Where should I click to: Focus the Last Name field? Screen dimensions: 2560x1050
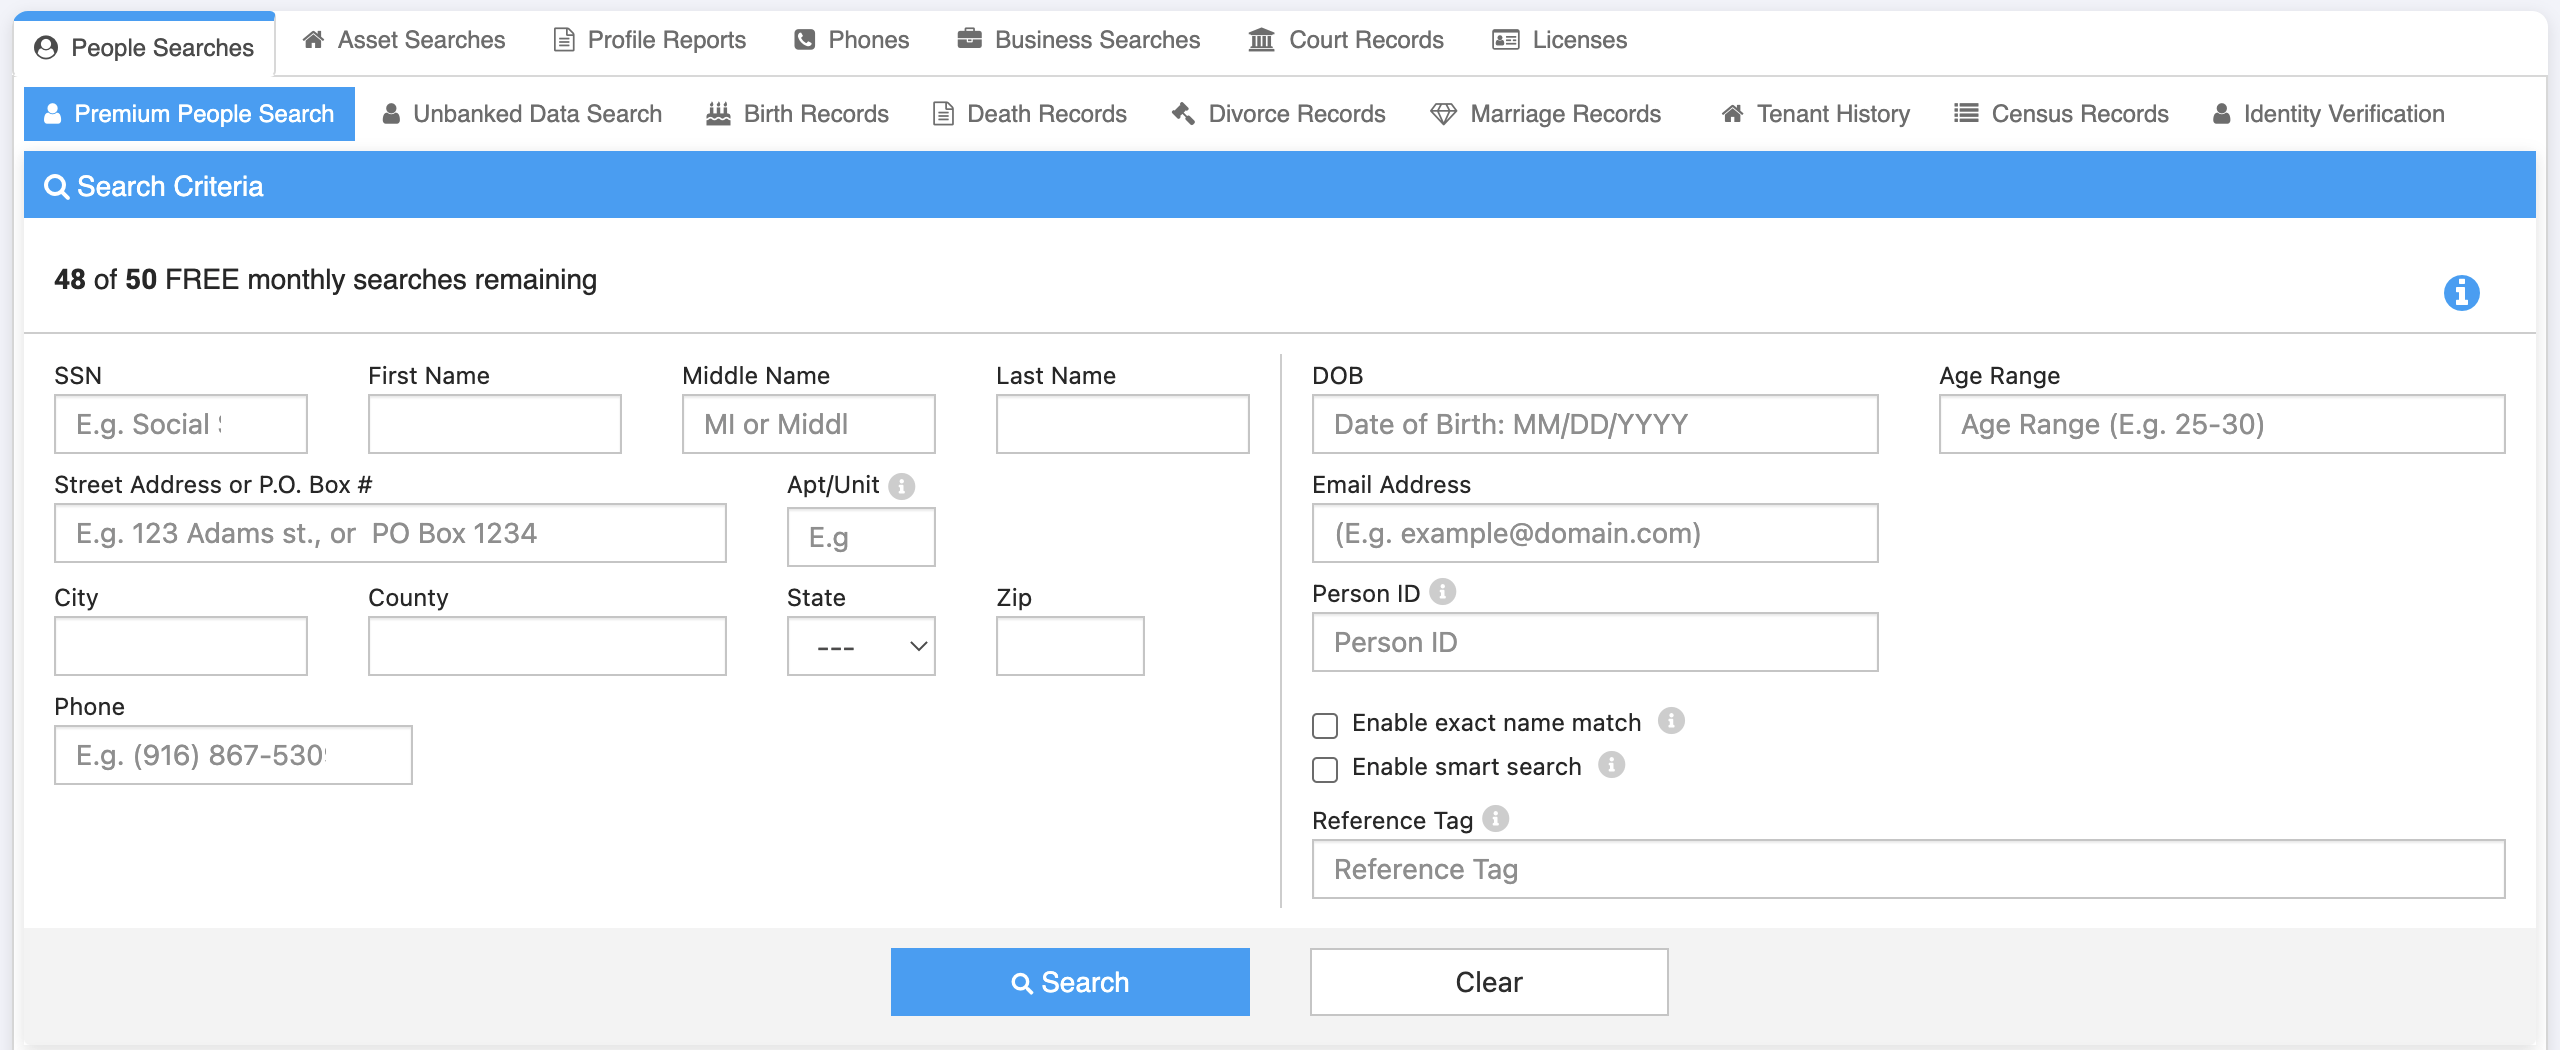pyautogui.click(x=1123, y=424)
